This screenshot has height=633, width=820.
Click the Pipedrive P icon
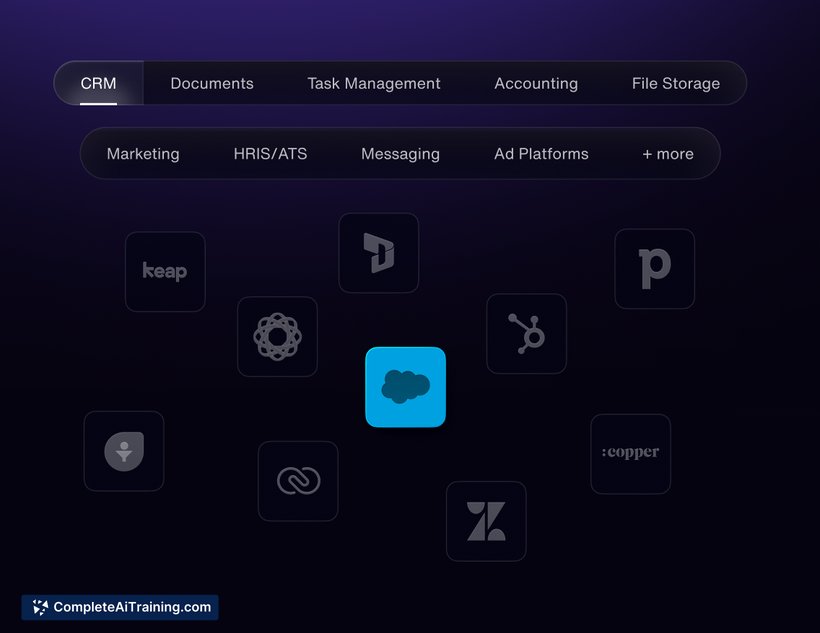click(x=655, y=268)
